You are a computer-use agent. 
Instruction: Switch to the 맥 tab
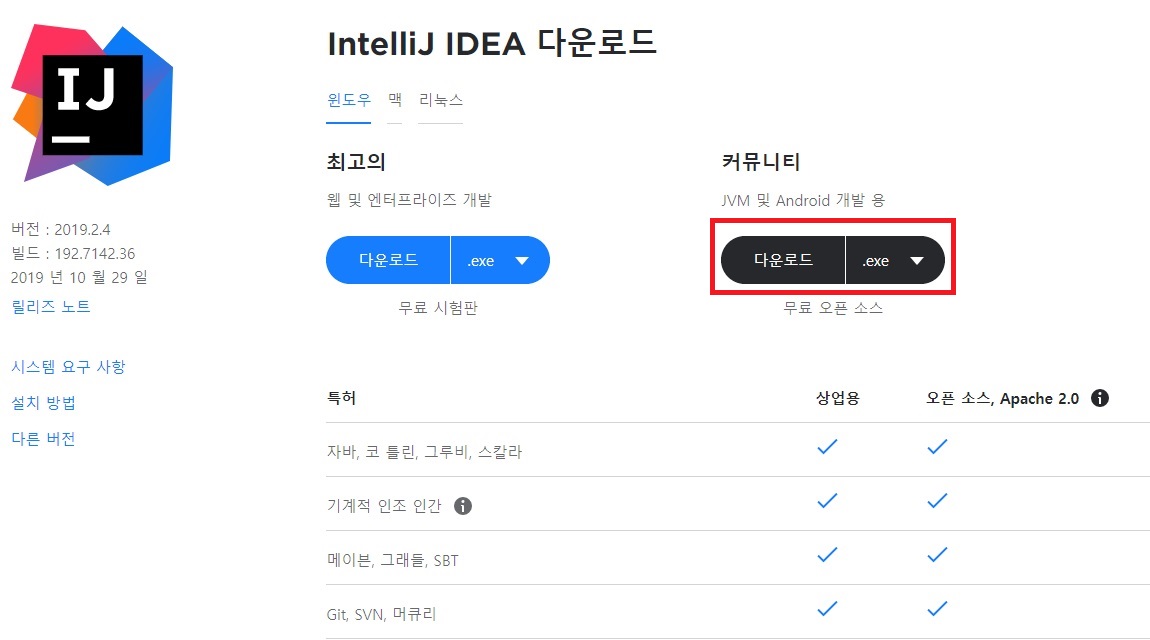[x=393, y=100]
